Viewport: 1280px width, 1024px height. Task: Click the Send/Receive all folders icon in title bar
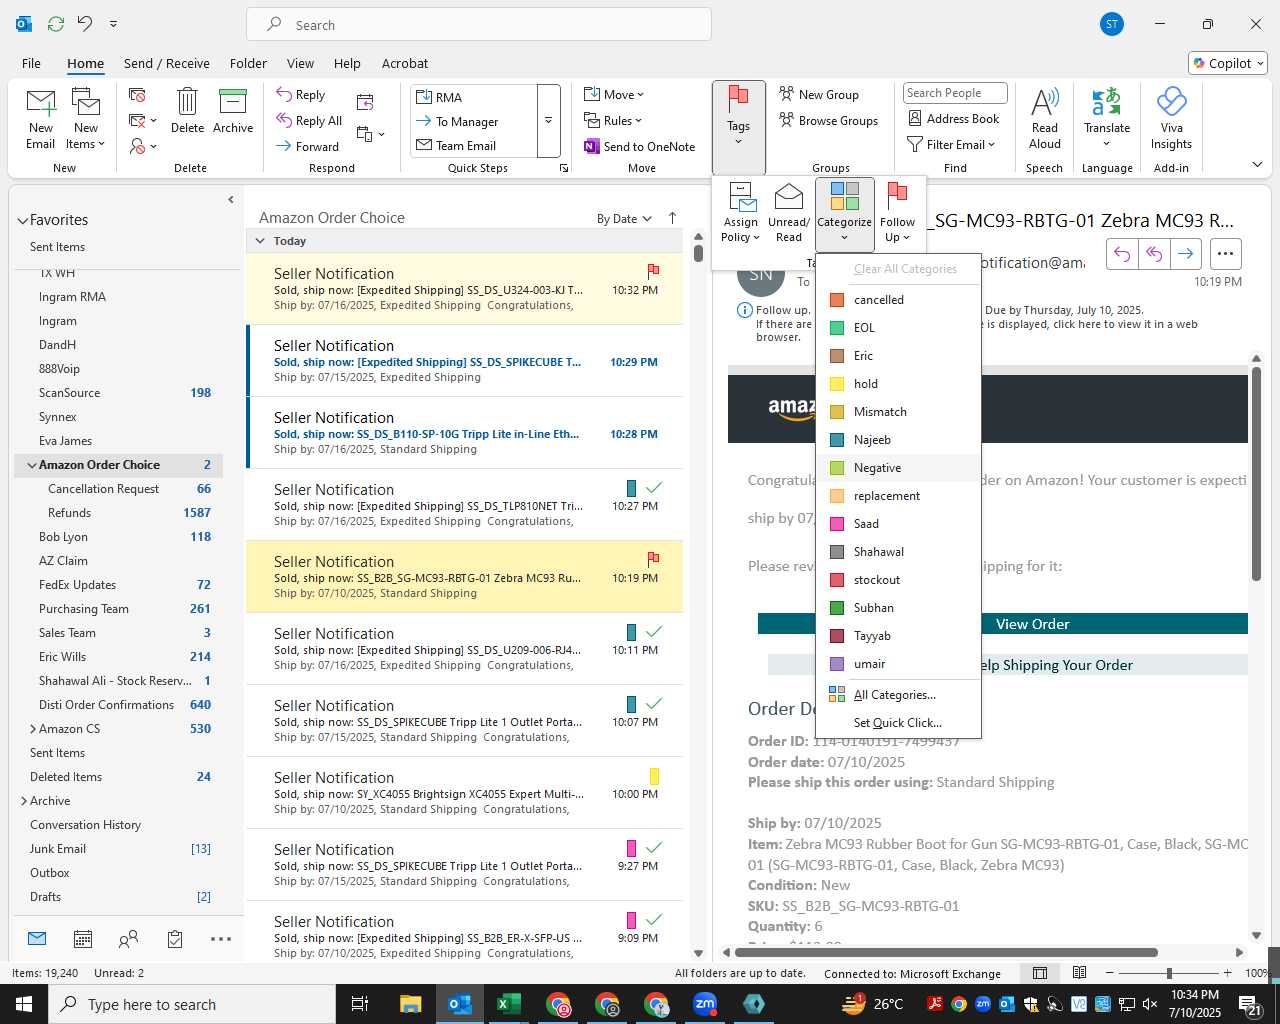[x=56, y=24]
